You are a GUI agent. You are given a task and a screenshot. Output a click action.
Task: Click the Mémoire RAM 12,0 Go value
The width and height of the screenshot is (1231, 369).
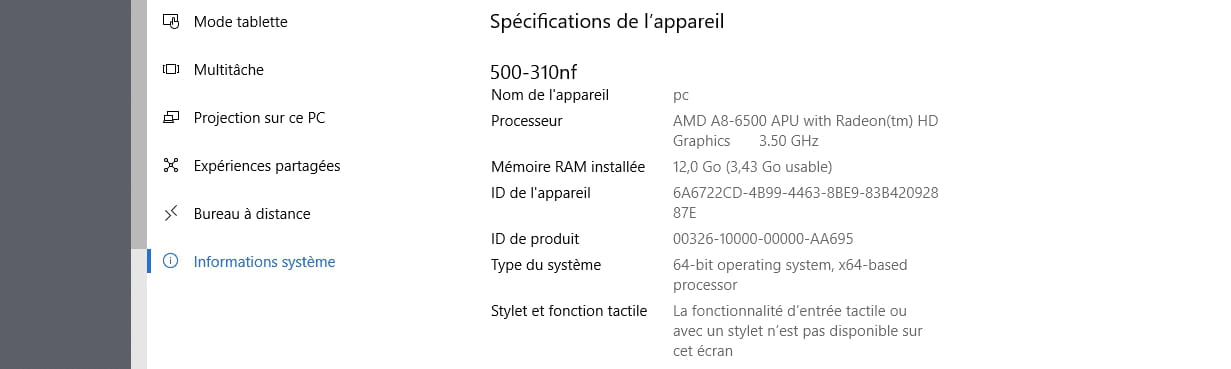pos(752,167)
